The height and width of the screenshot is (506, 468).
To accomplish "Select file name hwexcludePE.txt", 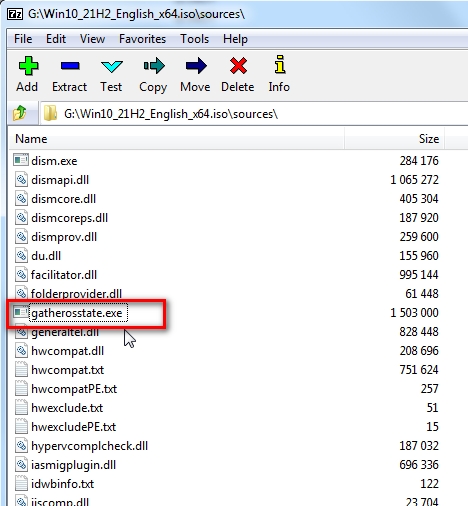I will [73, 427].
